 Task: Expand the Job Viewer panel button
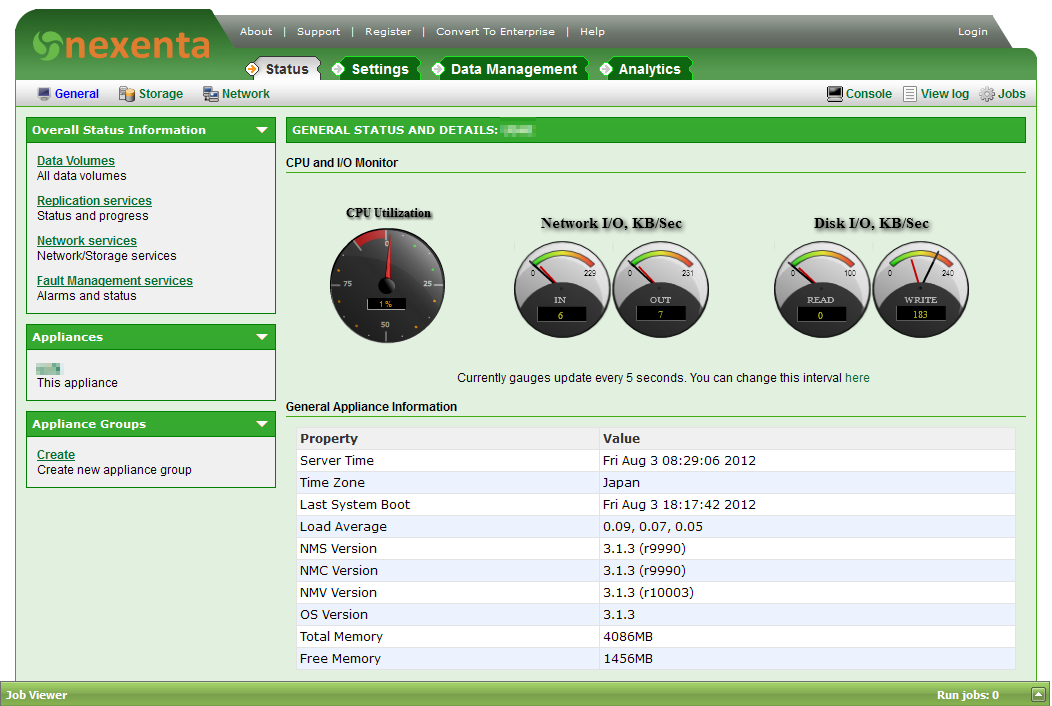1039,695
